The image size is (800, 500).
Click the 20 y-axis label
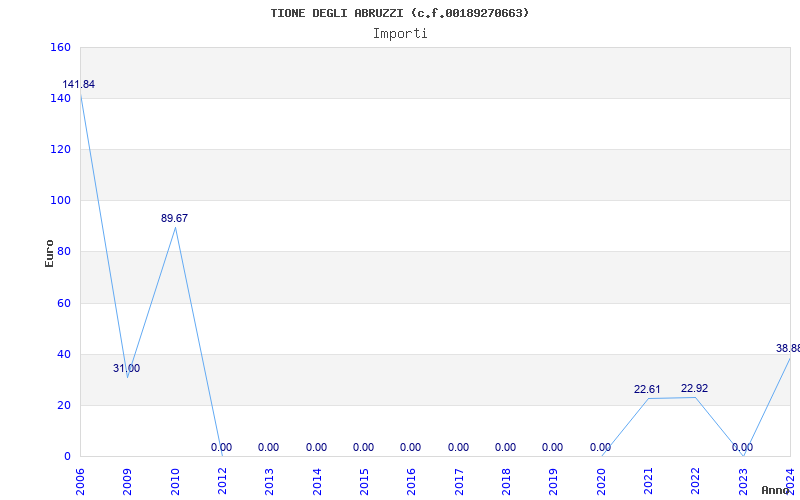click(64, 406)
